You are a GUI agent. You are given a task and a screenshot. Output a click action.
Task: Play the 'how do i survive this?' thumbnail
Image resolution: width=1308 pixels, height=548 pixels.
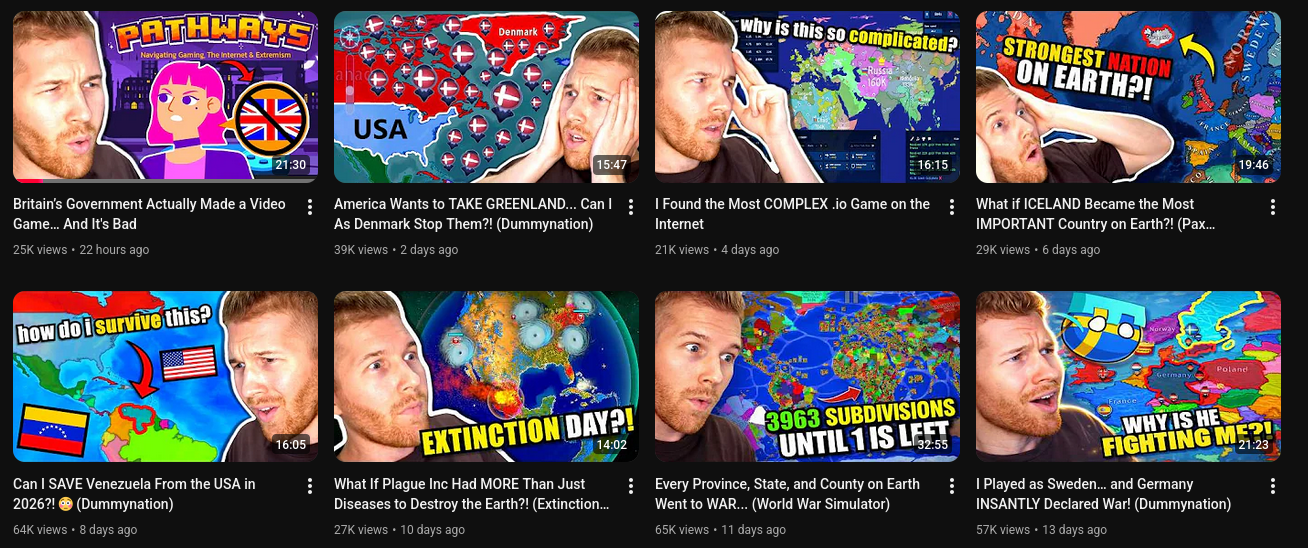[x=165, y=377]
